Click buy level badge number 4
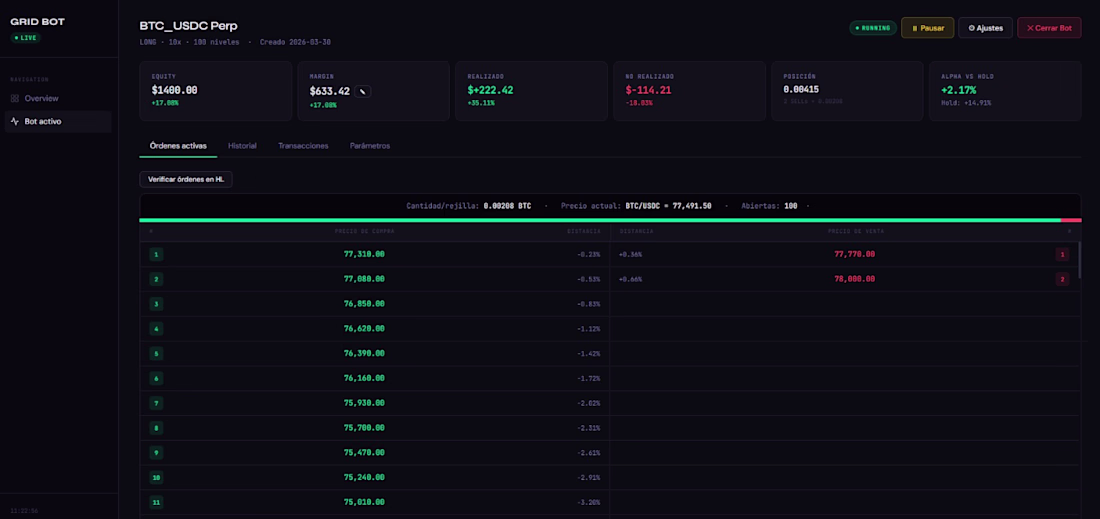 point(156,329)
